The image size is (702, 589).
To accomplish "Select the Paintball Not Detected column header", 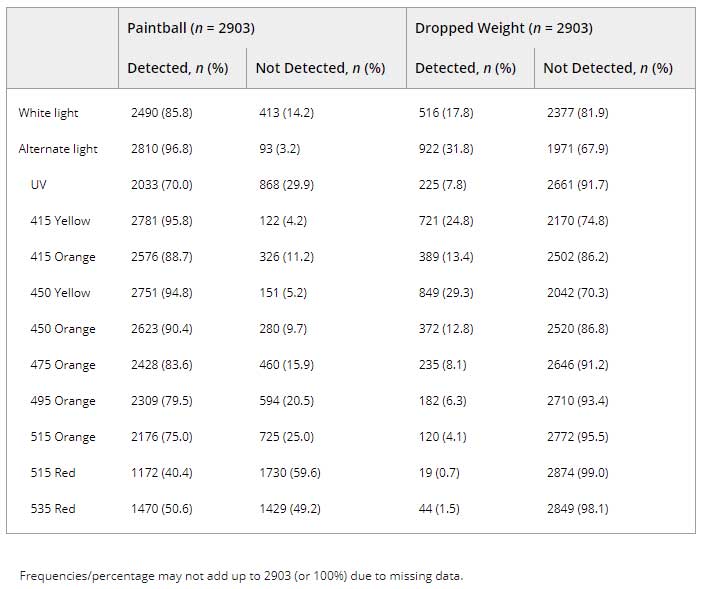I will [x=320, y=68].
